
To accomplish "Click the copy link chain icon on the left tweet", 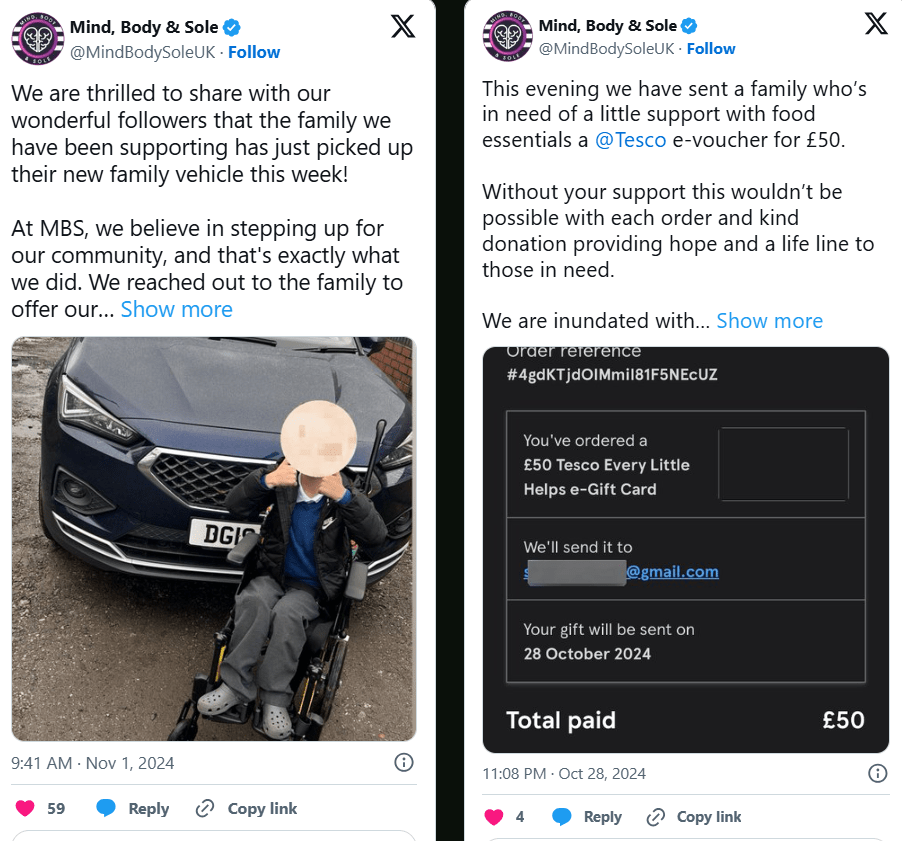I will (205, 808).
